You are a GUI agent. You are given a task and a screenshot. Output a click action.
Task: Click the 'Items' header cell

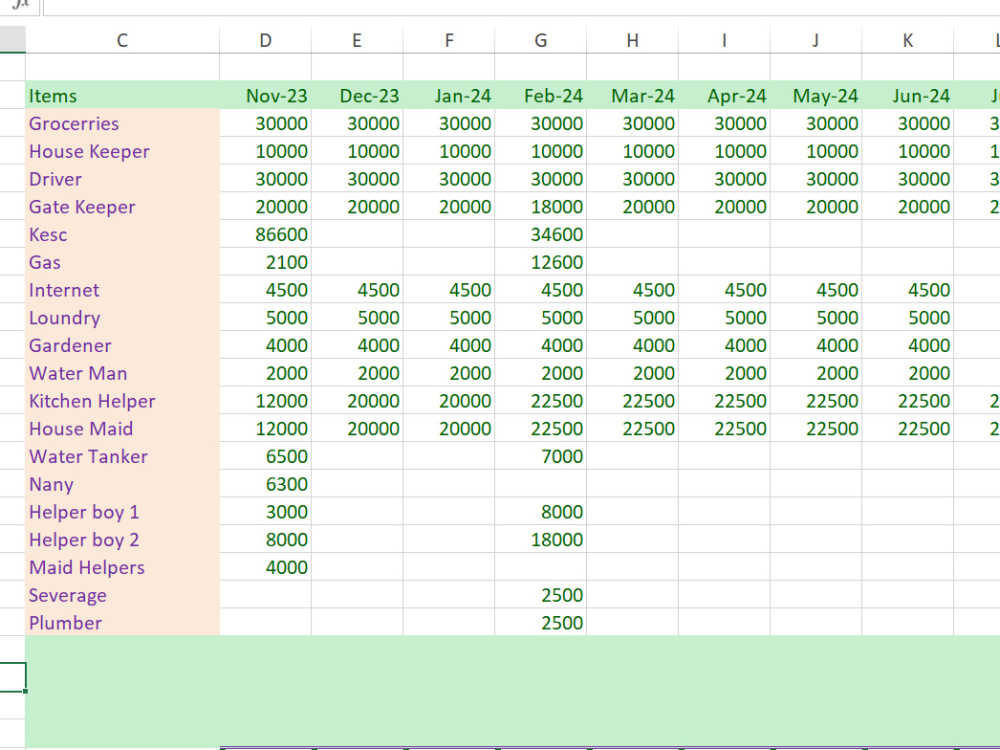(x=122, y=96)
